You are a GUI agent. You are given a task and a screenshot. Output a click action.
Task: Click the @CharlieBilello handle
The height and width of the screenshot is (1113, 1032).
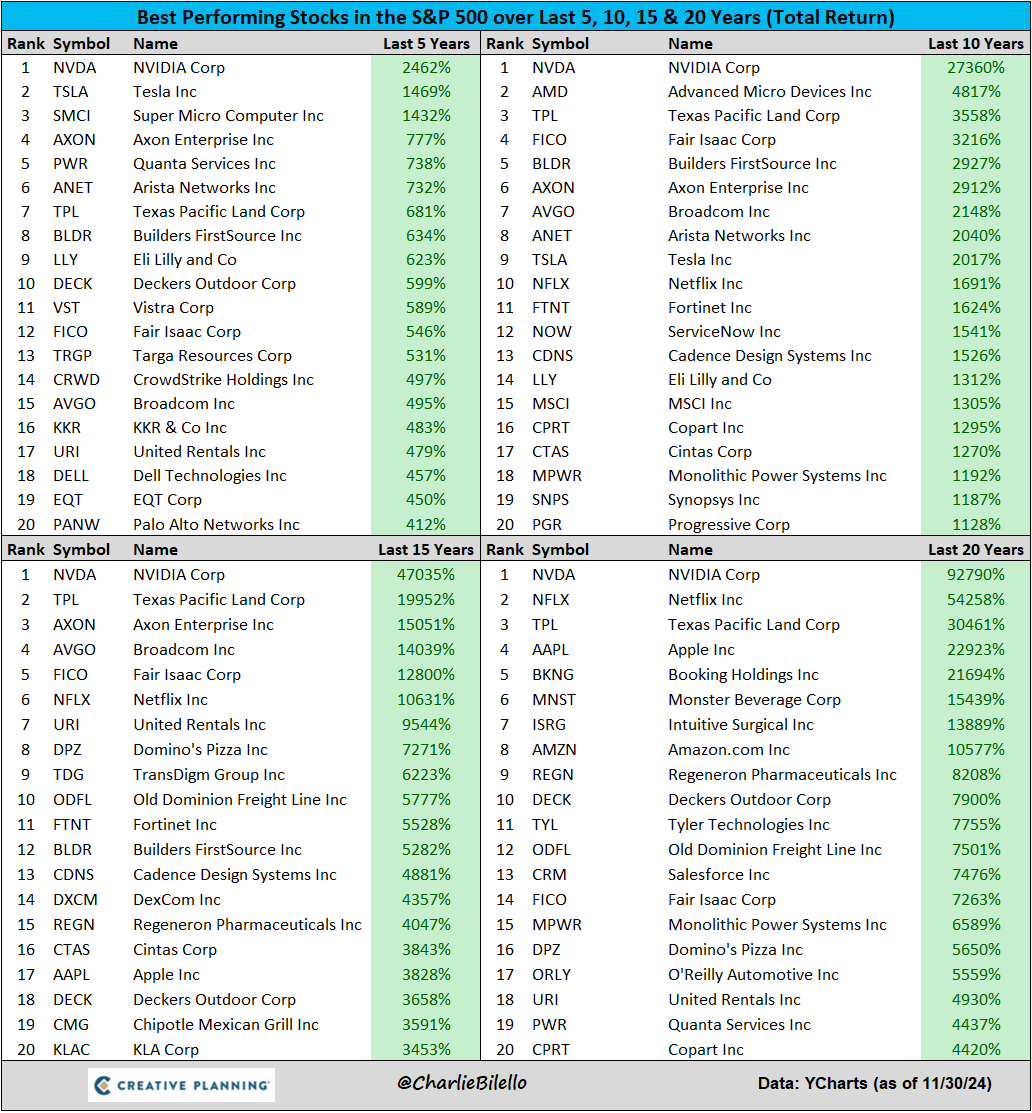[x=462, y=1082]
